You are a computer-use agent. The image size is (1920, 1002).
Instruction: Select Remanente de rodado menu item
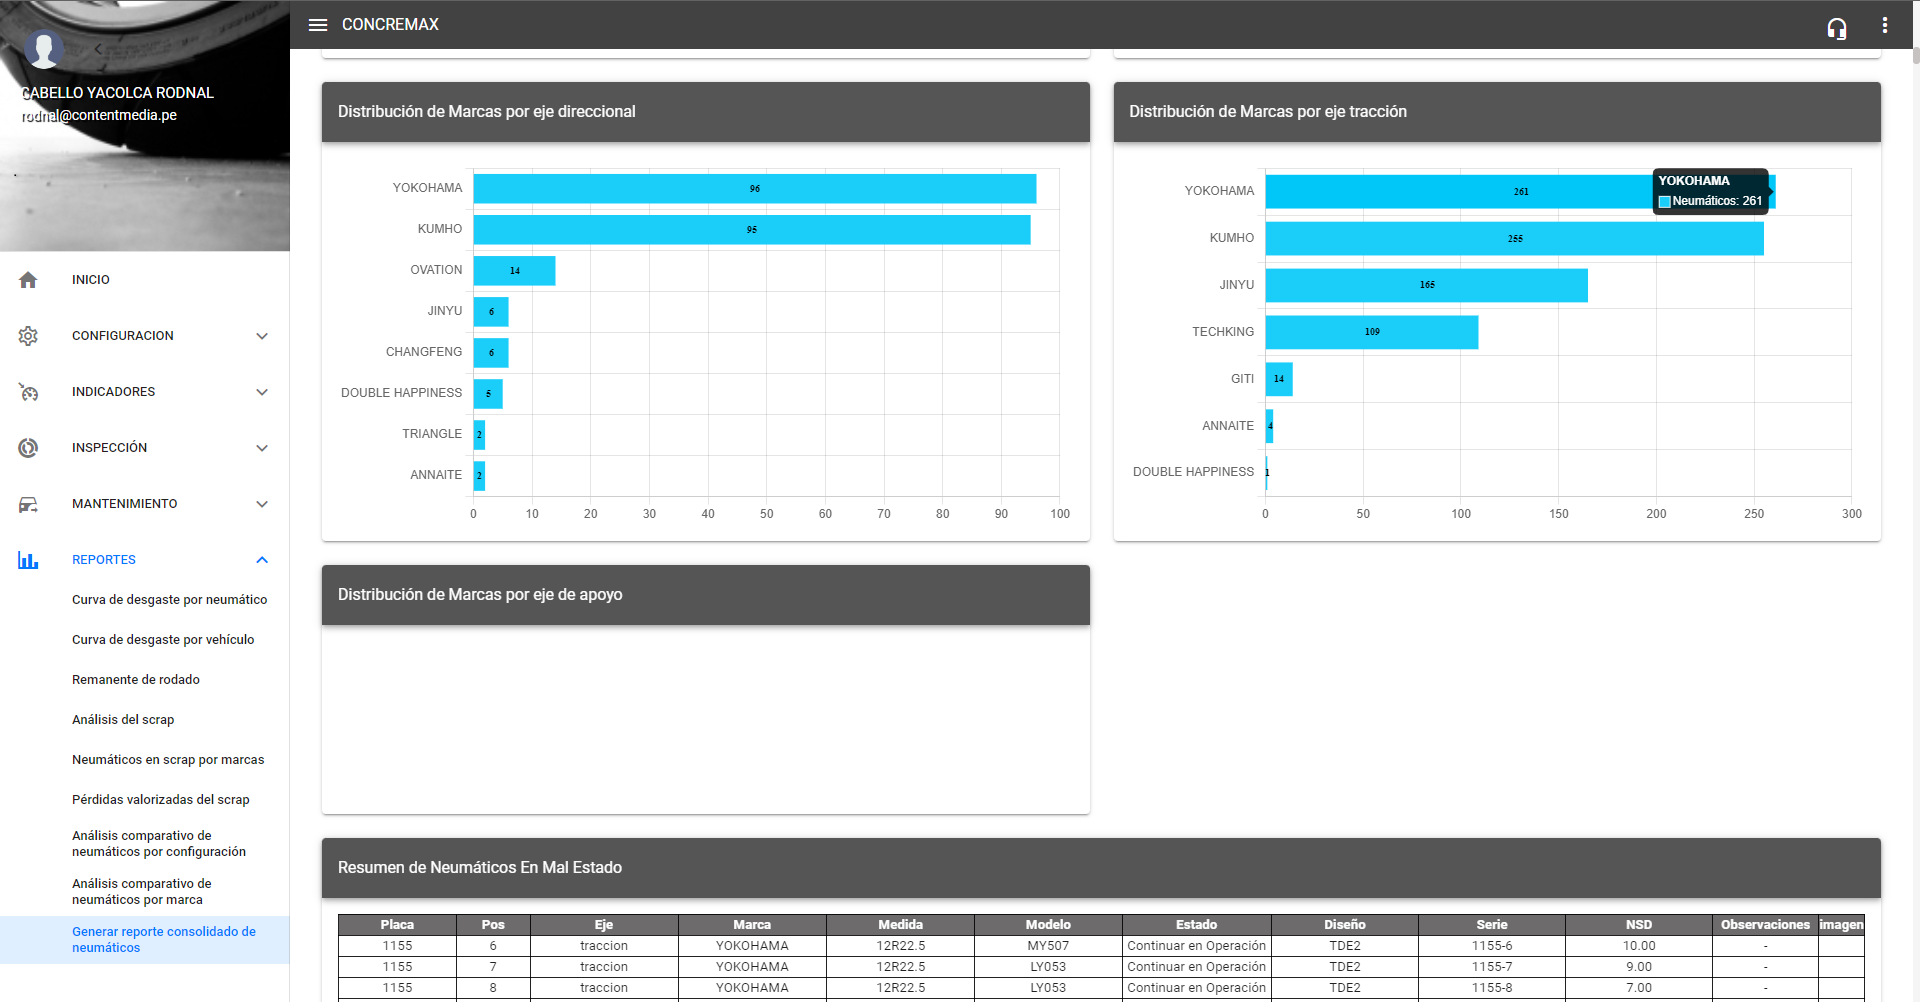[x=136, y=680]
